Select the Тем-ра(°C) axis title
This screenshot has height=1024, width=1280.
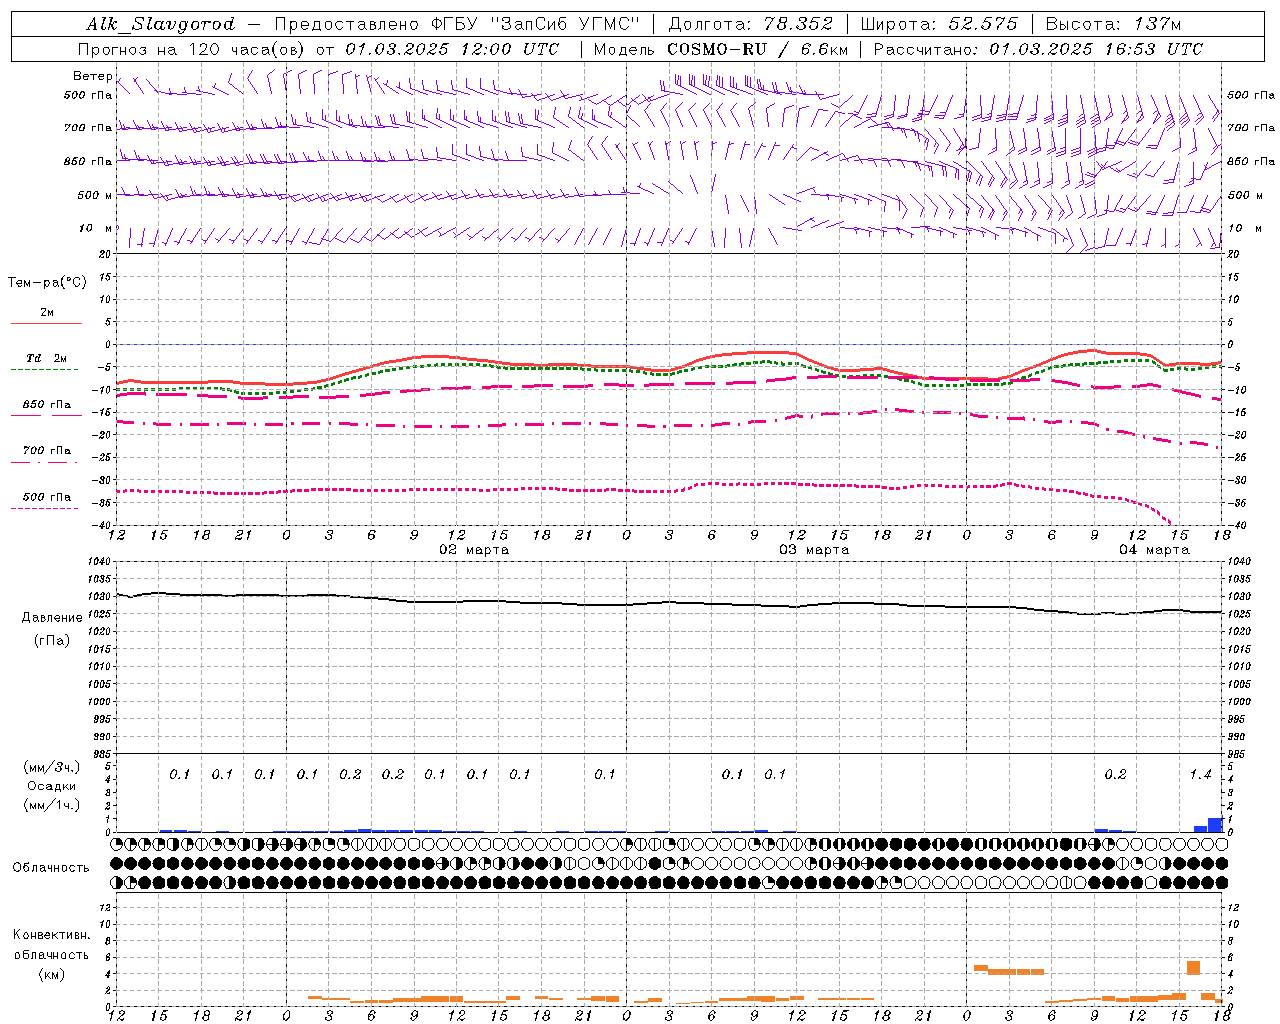[x=47, y=282]
